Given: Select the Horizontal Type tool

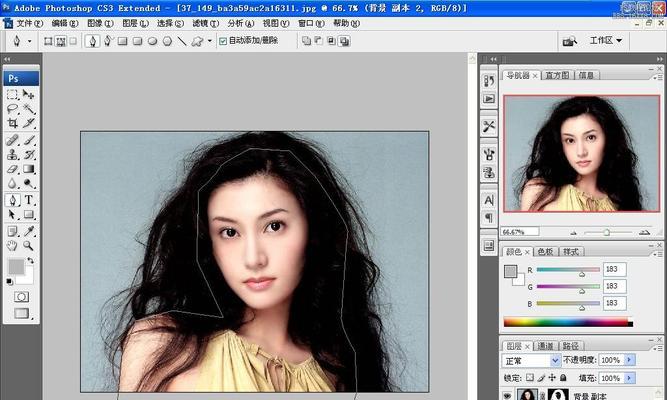Looking at the screenshot, I should [x=29, y=200].
